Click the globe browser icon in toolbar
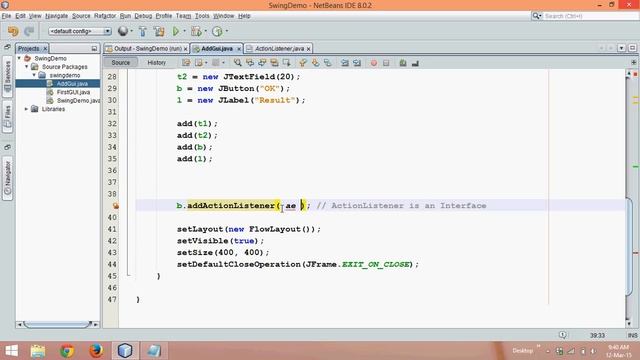This screenshot has height=360, width=640. [x=122, y=31]
